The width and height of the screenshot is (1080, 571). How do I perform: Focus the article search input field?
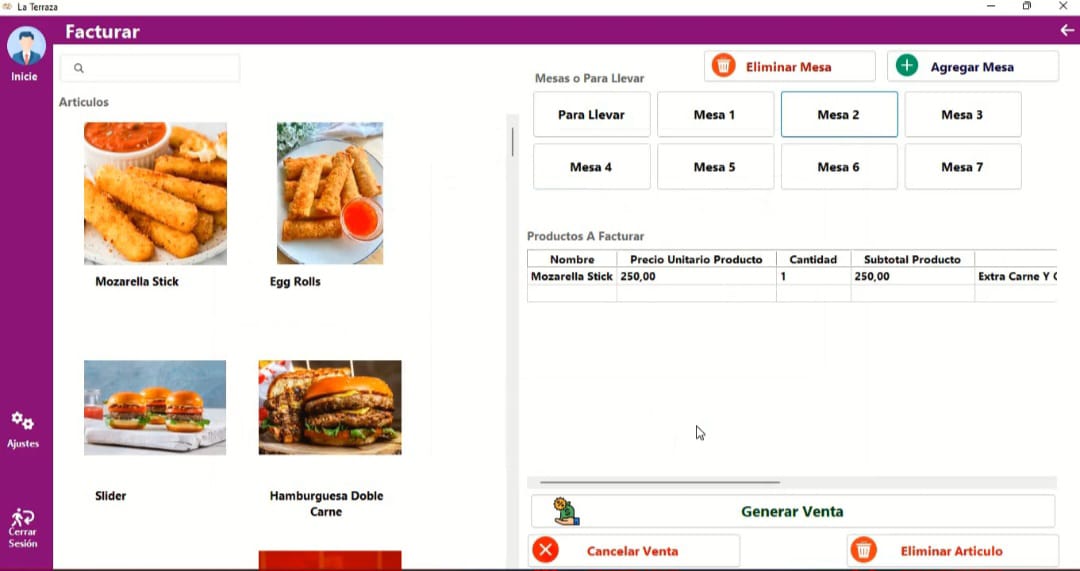coord(150,68)
